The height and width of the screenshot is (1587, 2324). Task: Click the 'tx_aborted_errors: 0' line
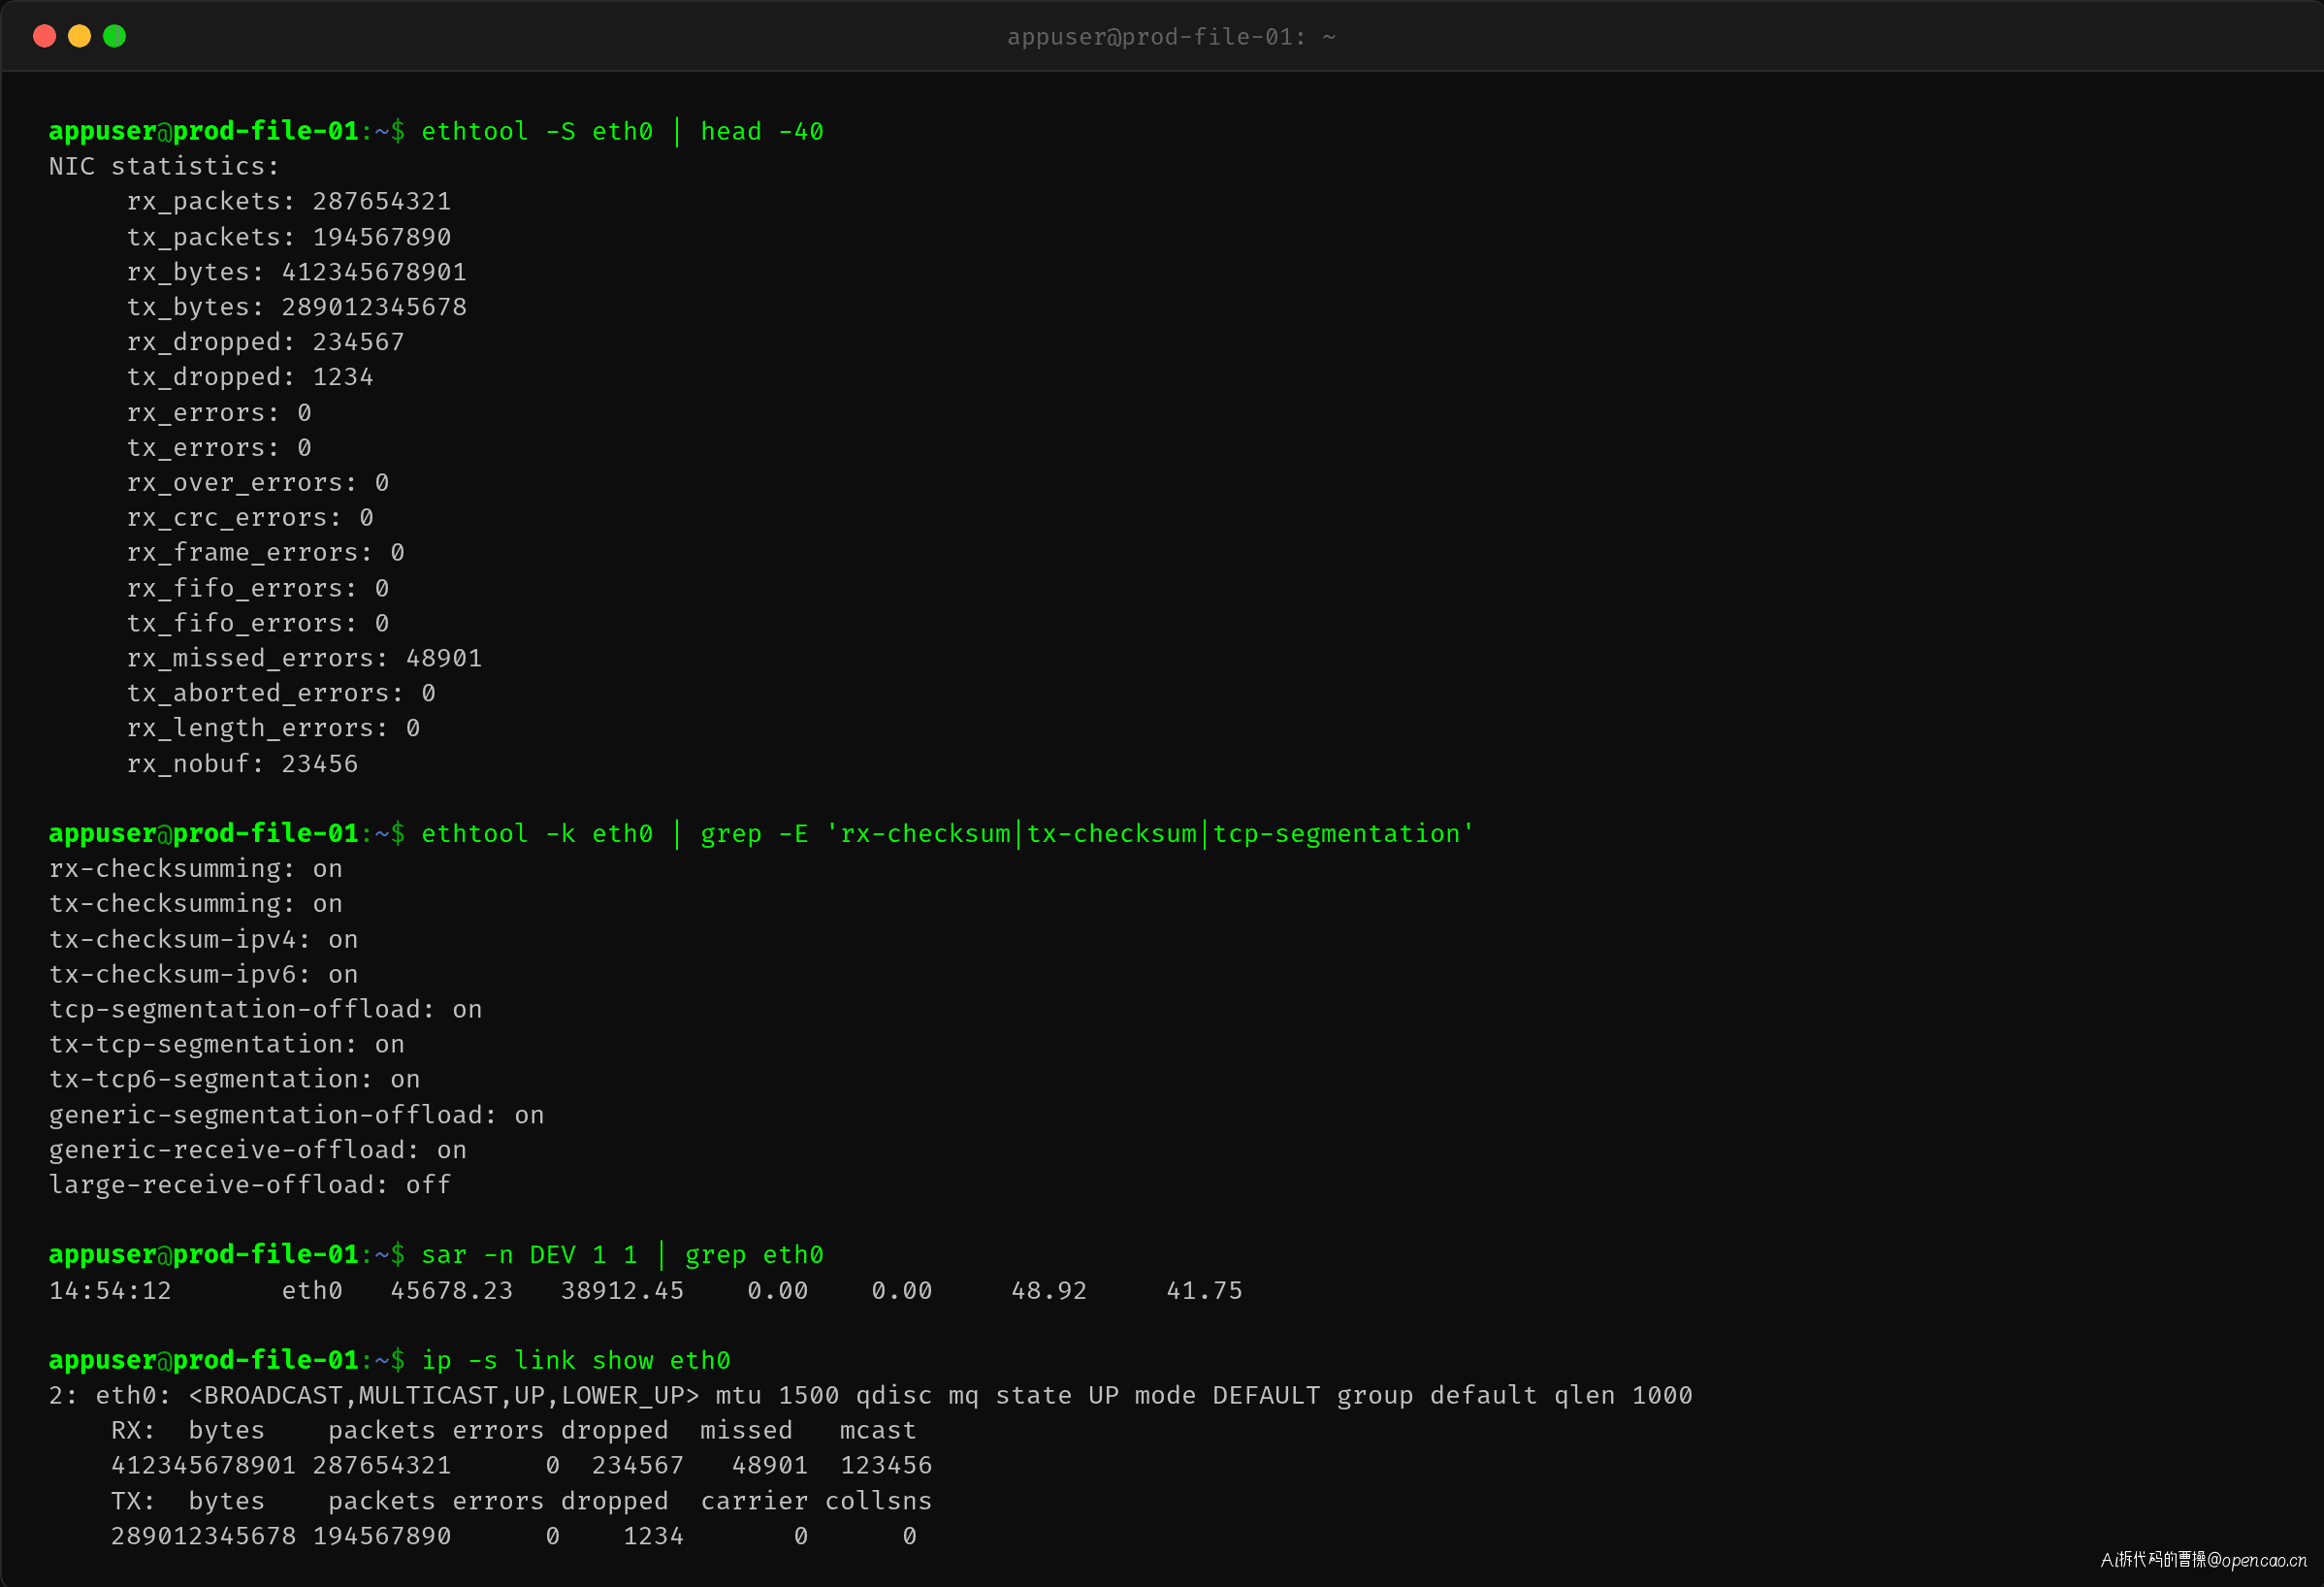click(281, 693)
